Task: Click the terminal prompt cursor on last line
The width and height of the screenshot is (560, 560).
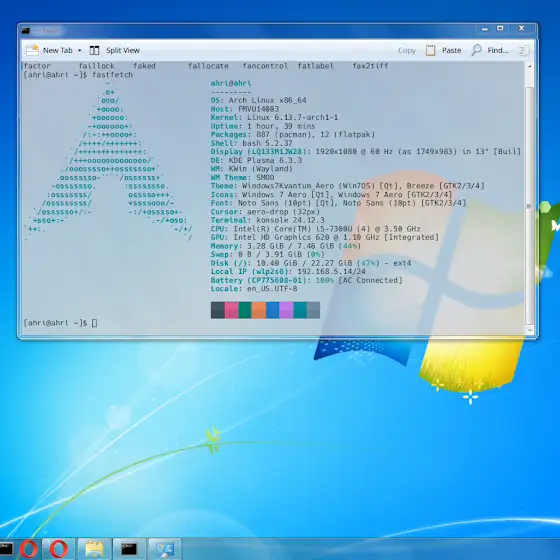Action: pyautogui.click(x=94, y=323)
